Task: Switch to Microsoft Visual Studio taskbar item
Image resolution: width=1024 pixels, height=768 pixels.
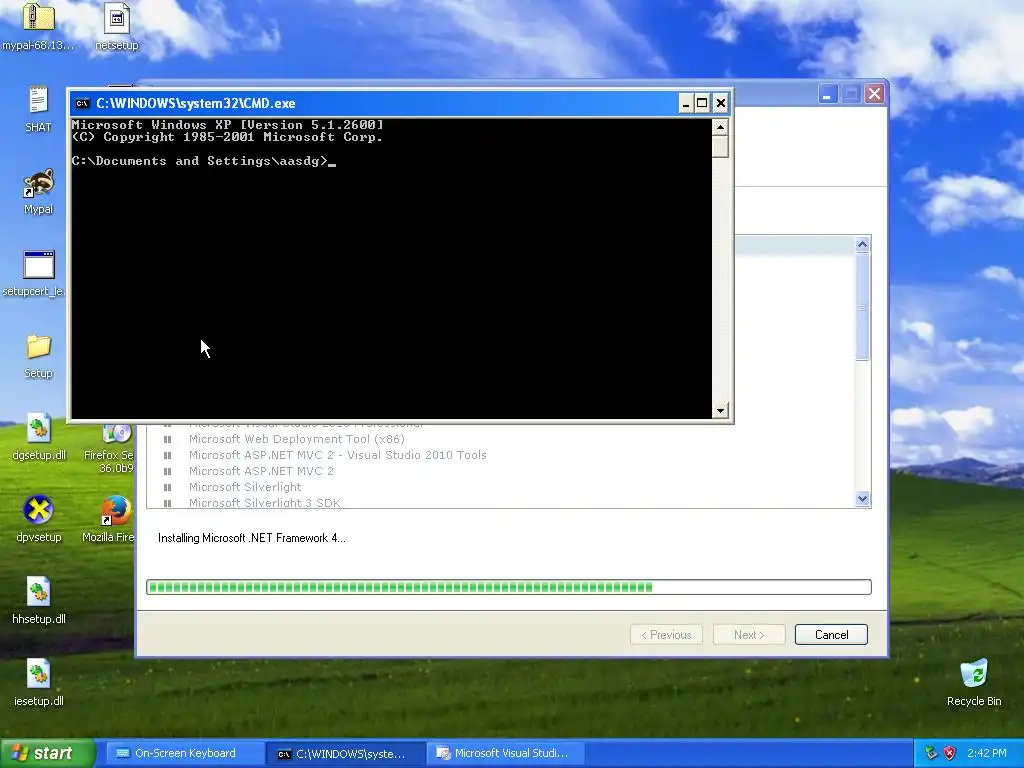Action: tap(505, 753)
